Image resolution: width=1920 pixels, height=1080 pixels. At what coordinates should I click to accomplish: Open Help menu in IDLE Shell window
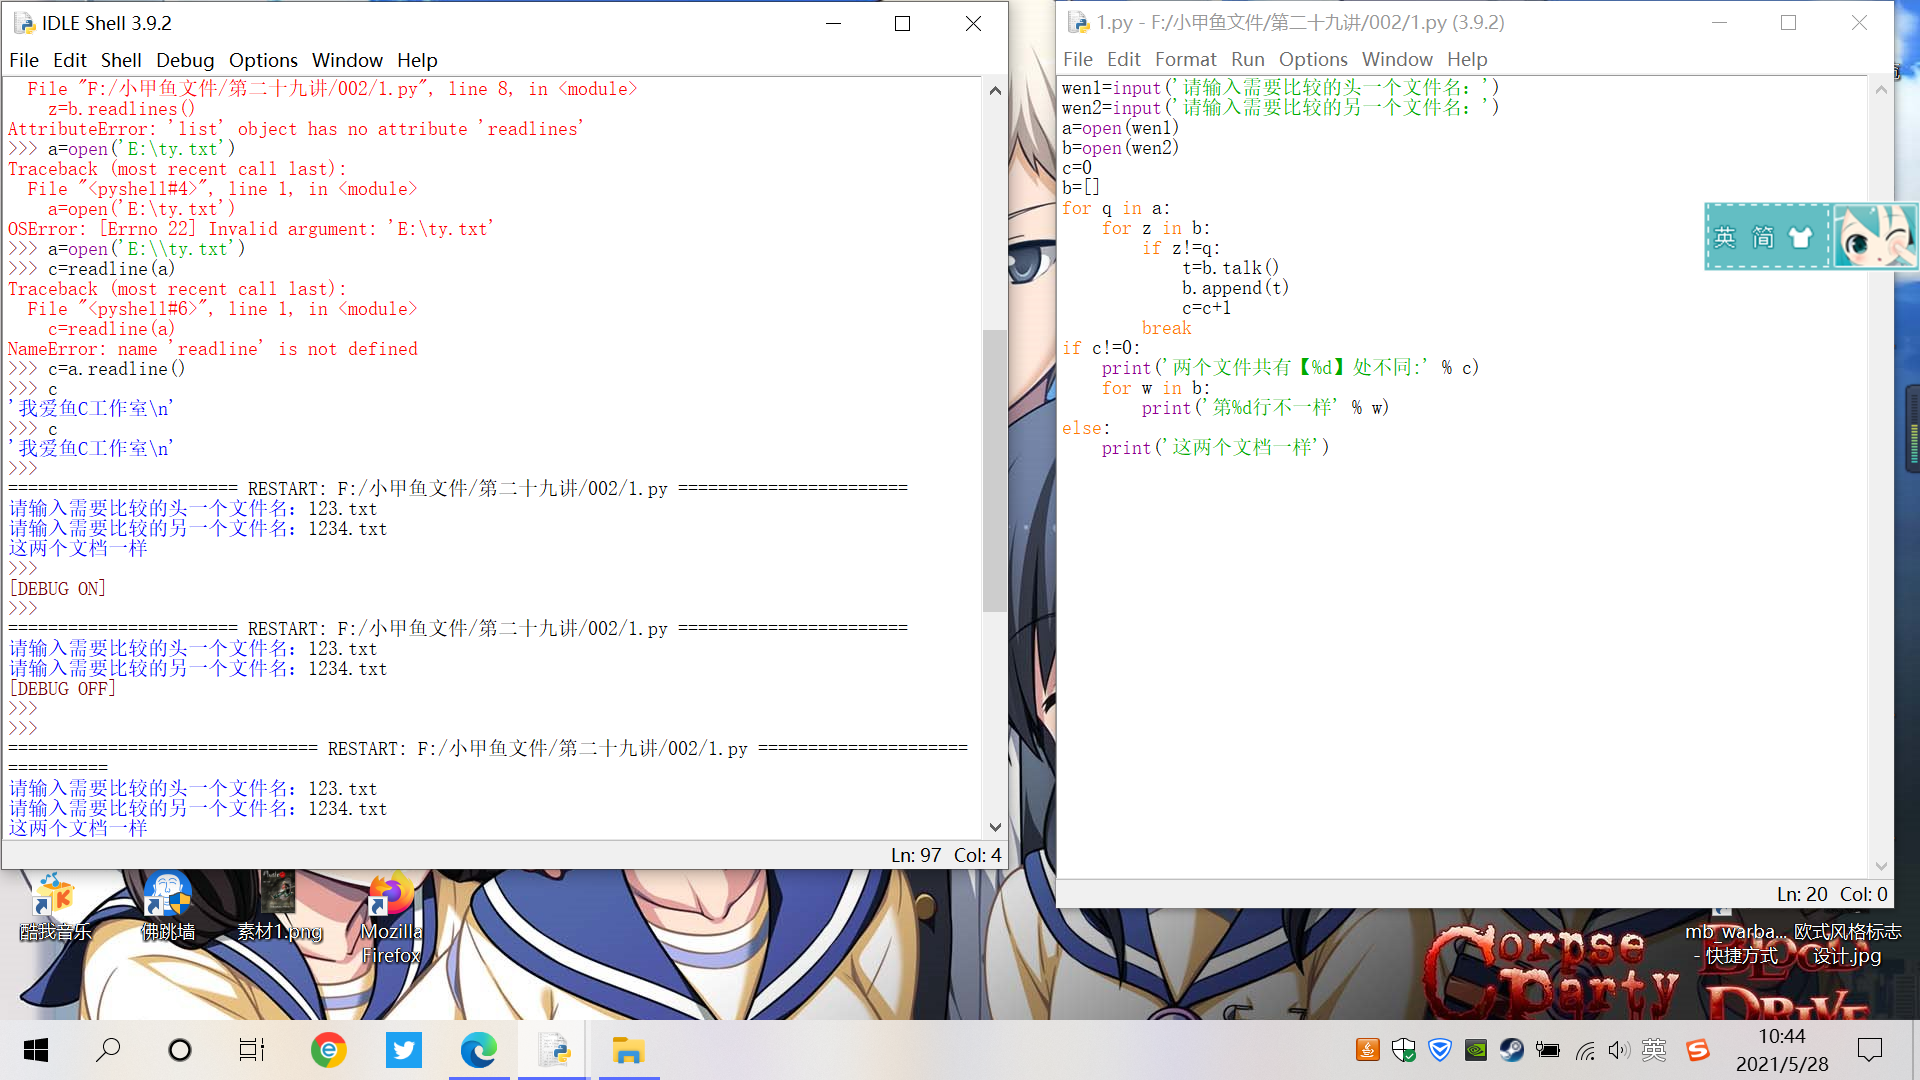(417, 60)
